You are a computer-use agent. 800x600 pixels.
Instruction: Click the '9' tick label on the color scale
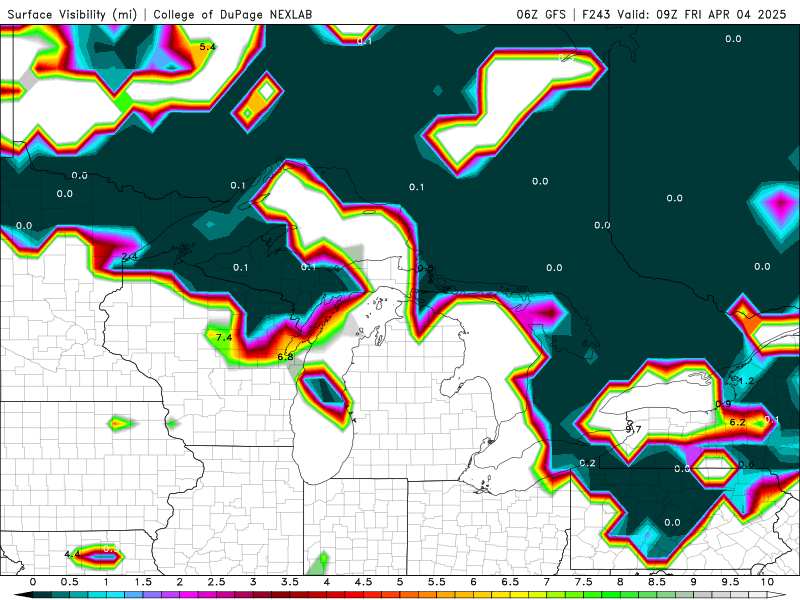tap(694, 582)
